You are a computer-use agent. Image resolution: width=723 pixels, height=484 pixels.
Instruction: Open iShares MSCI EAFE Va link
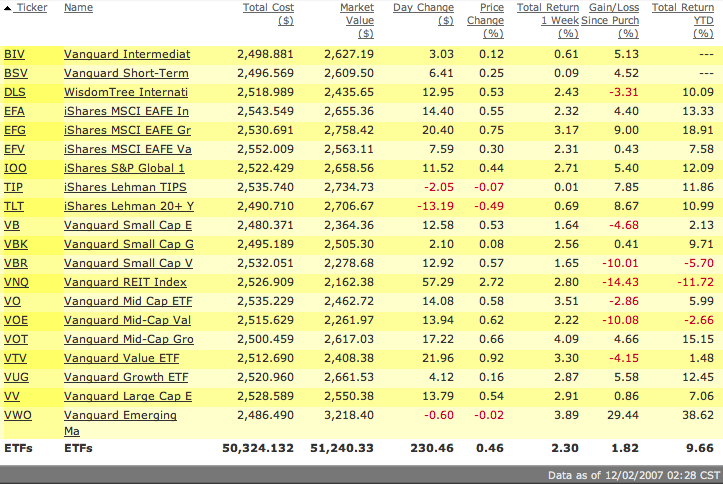[128, 149]
